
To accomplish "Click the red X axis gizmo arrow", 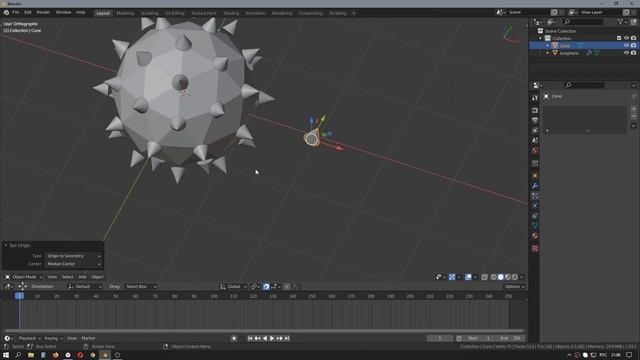I will [x=339, y=148].
